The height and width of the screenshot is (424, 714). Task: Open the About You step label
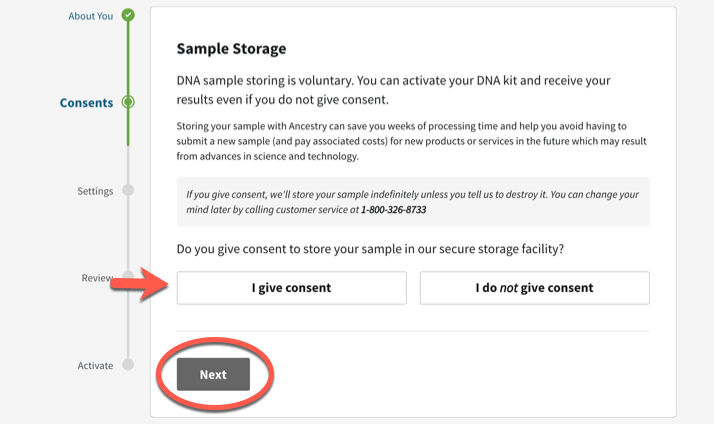(91, 16)
